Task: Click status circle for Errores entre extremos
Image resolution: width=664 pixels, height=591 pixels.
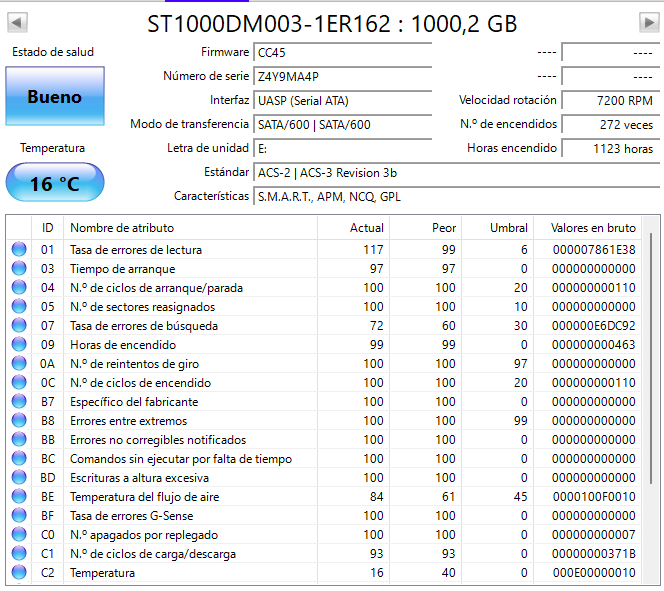Action: (19, 420)
